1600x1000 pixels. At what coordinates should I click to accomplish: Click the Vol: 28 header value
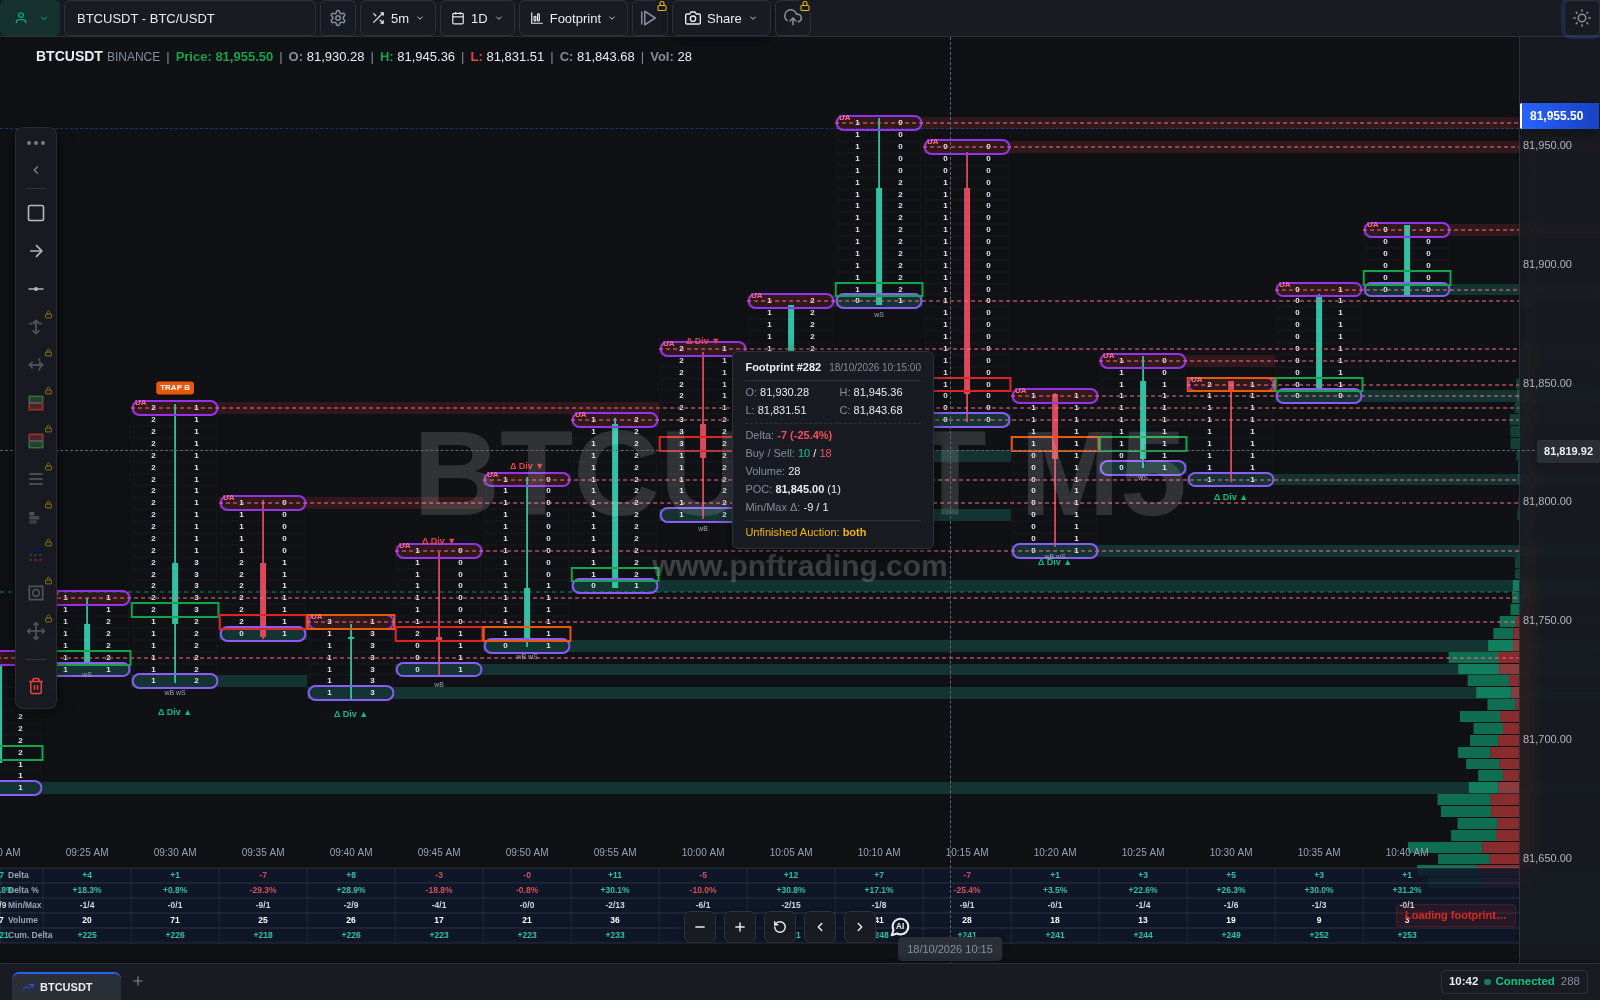click(671, 57)
